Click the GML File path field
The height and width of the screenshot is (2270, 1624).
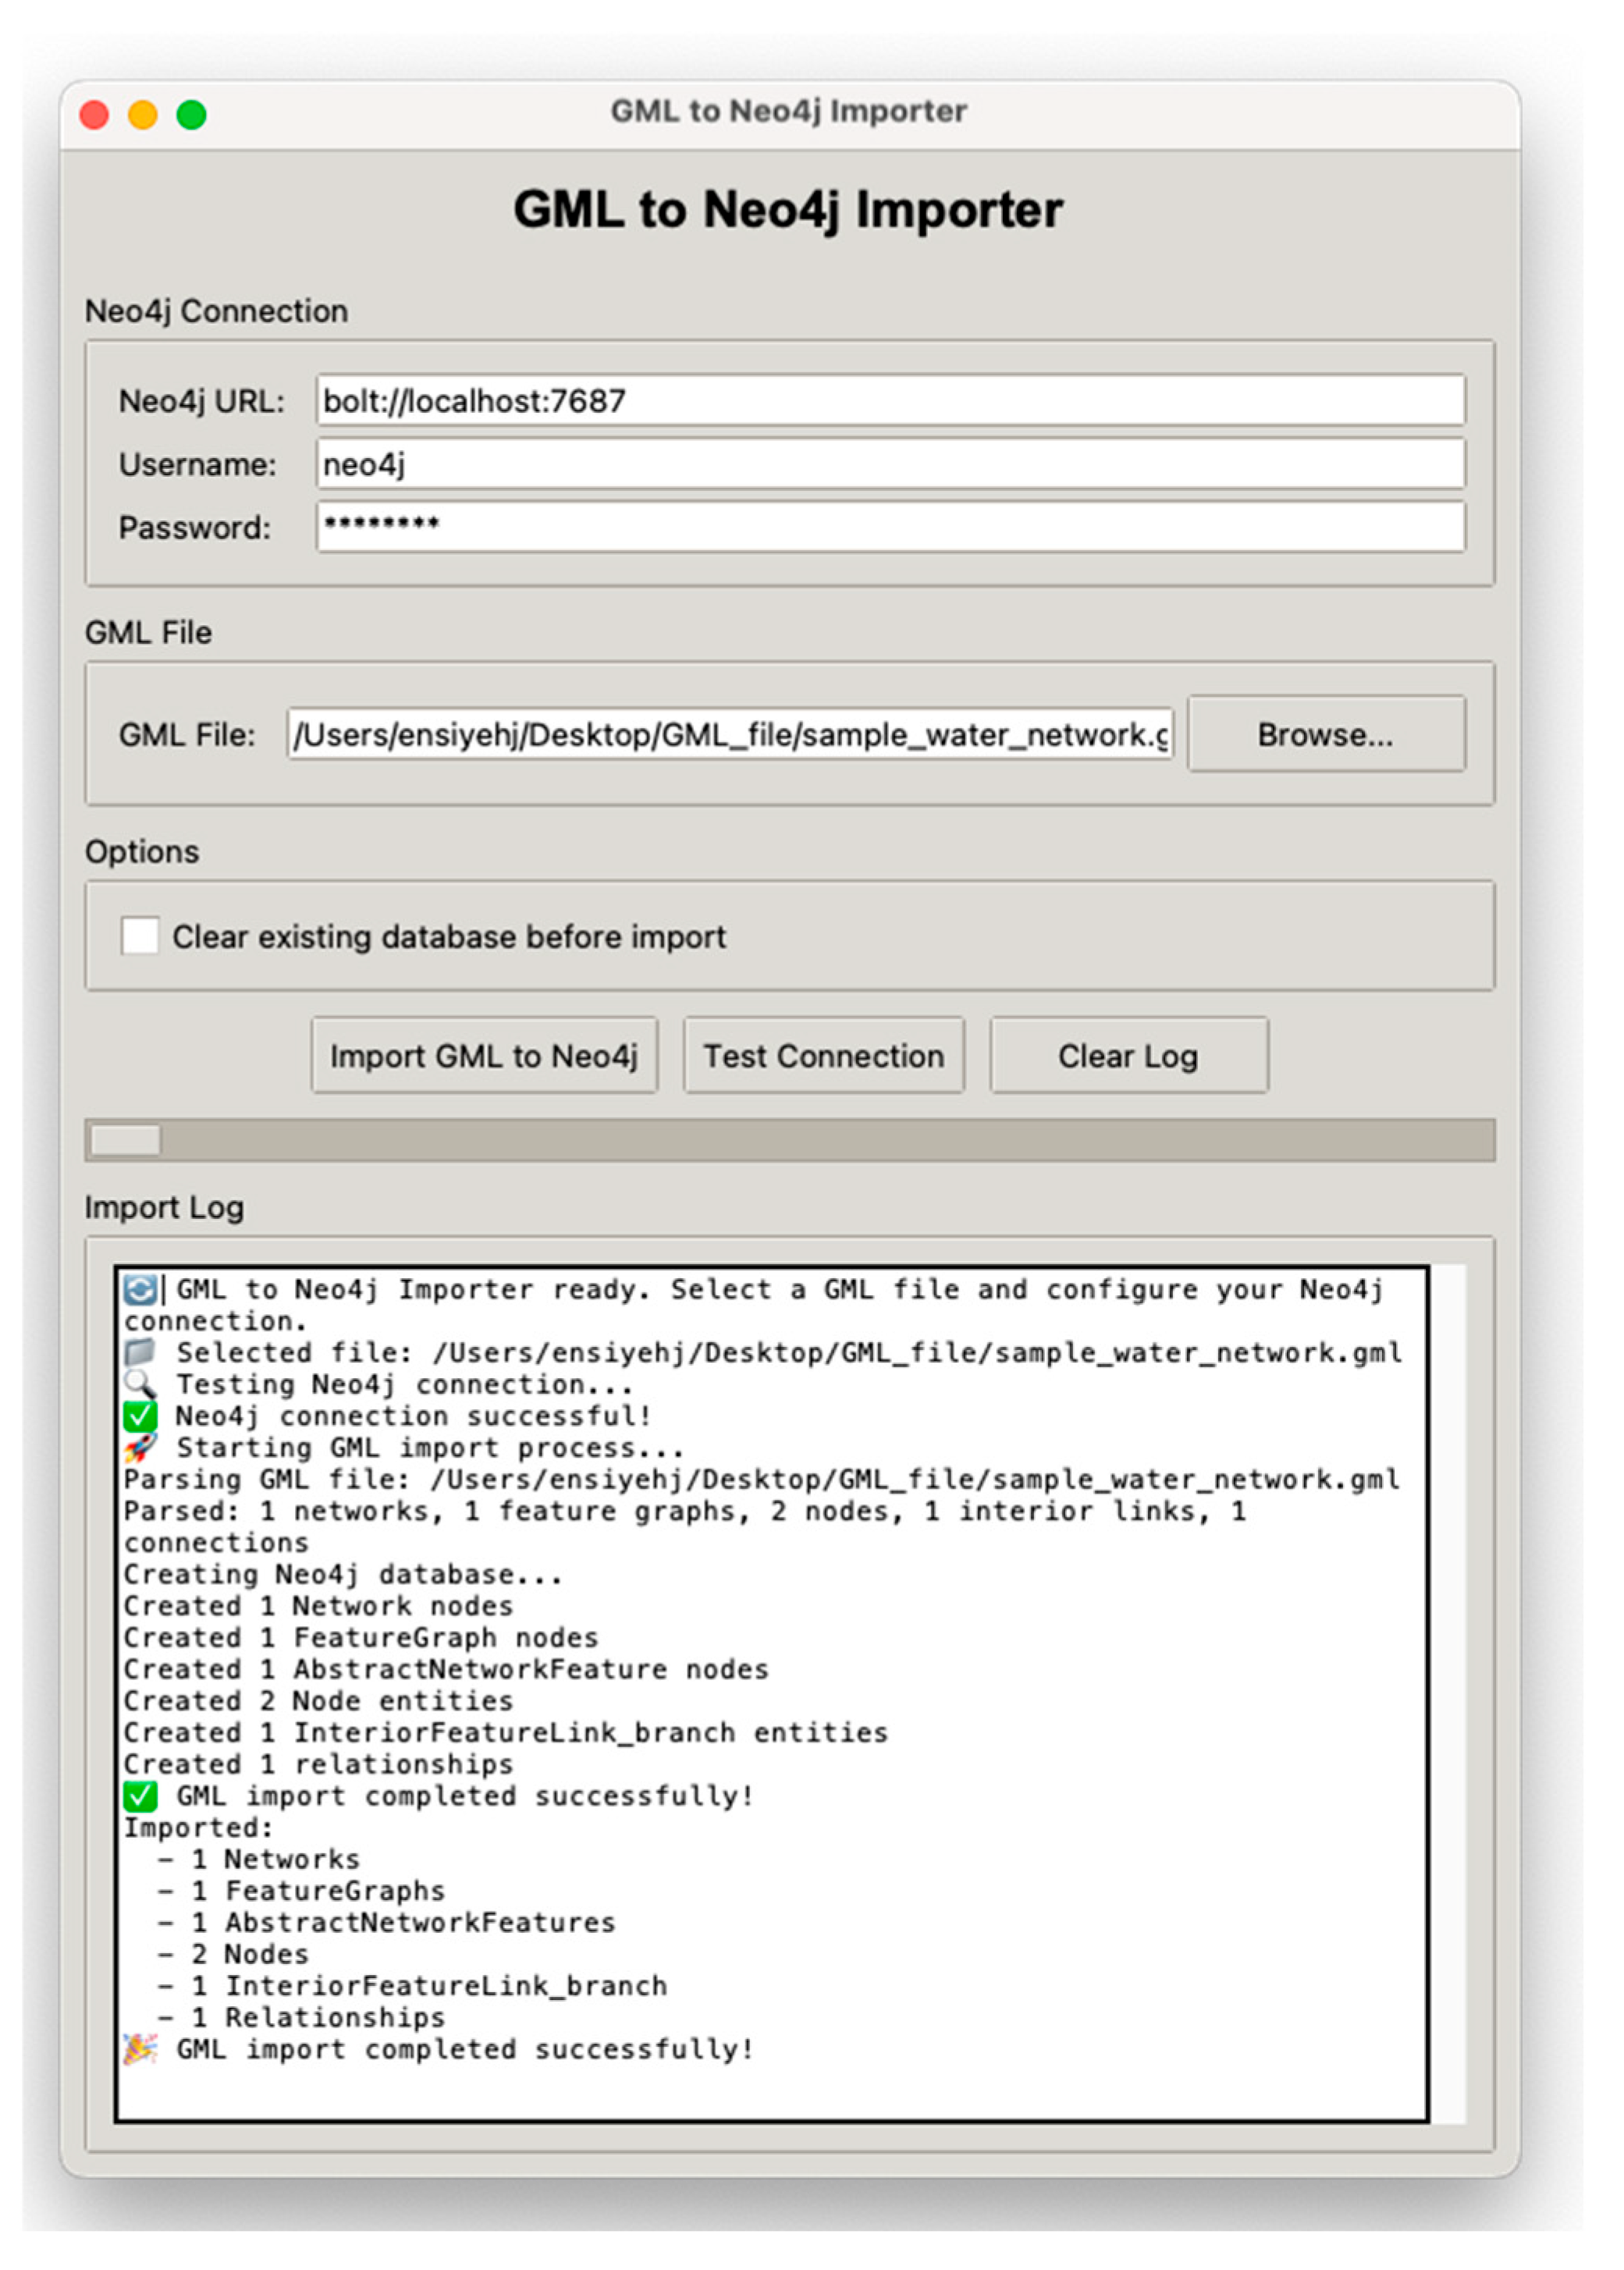coord(730,735)
